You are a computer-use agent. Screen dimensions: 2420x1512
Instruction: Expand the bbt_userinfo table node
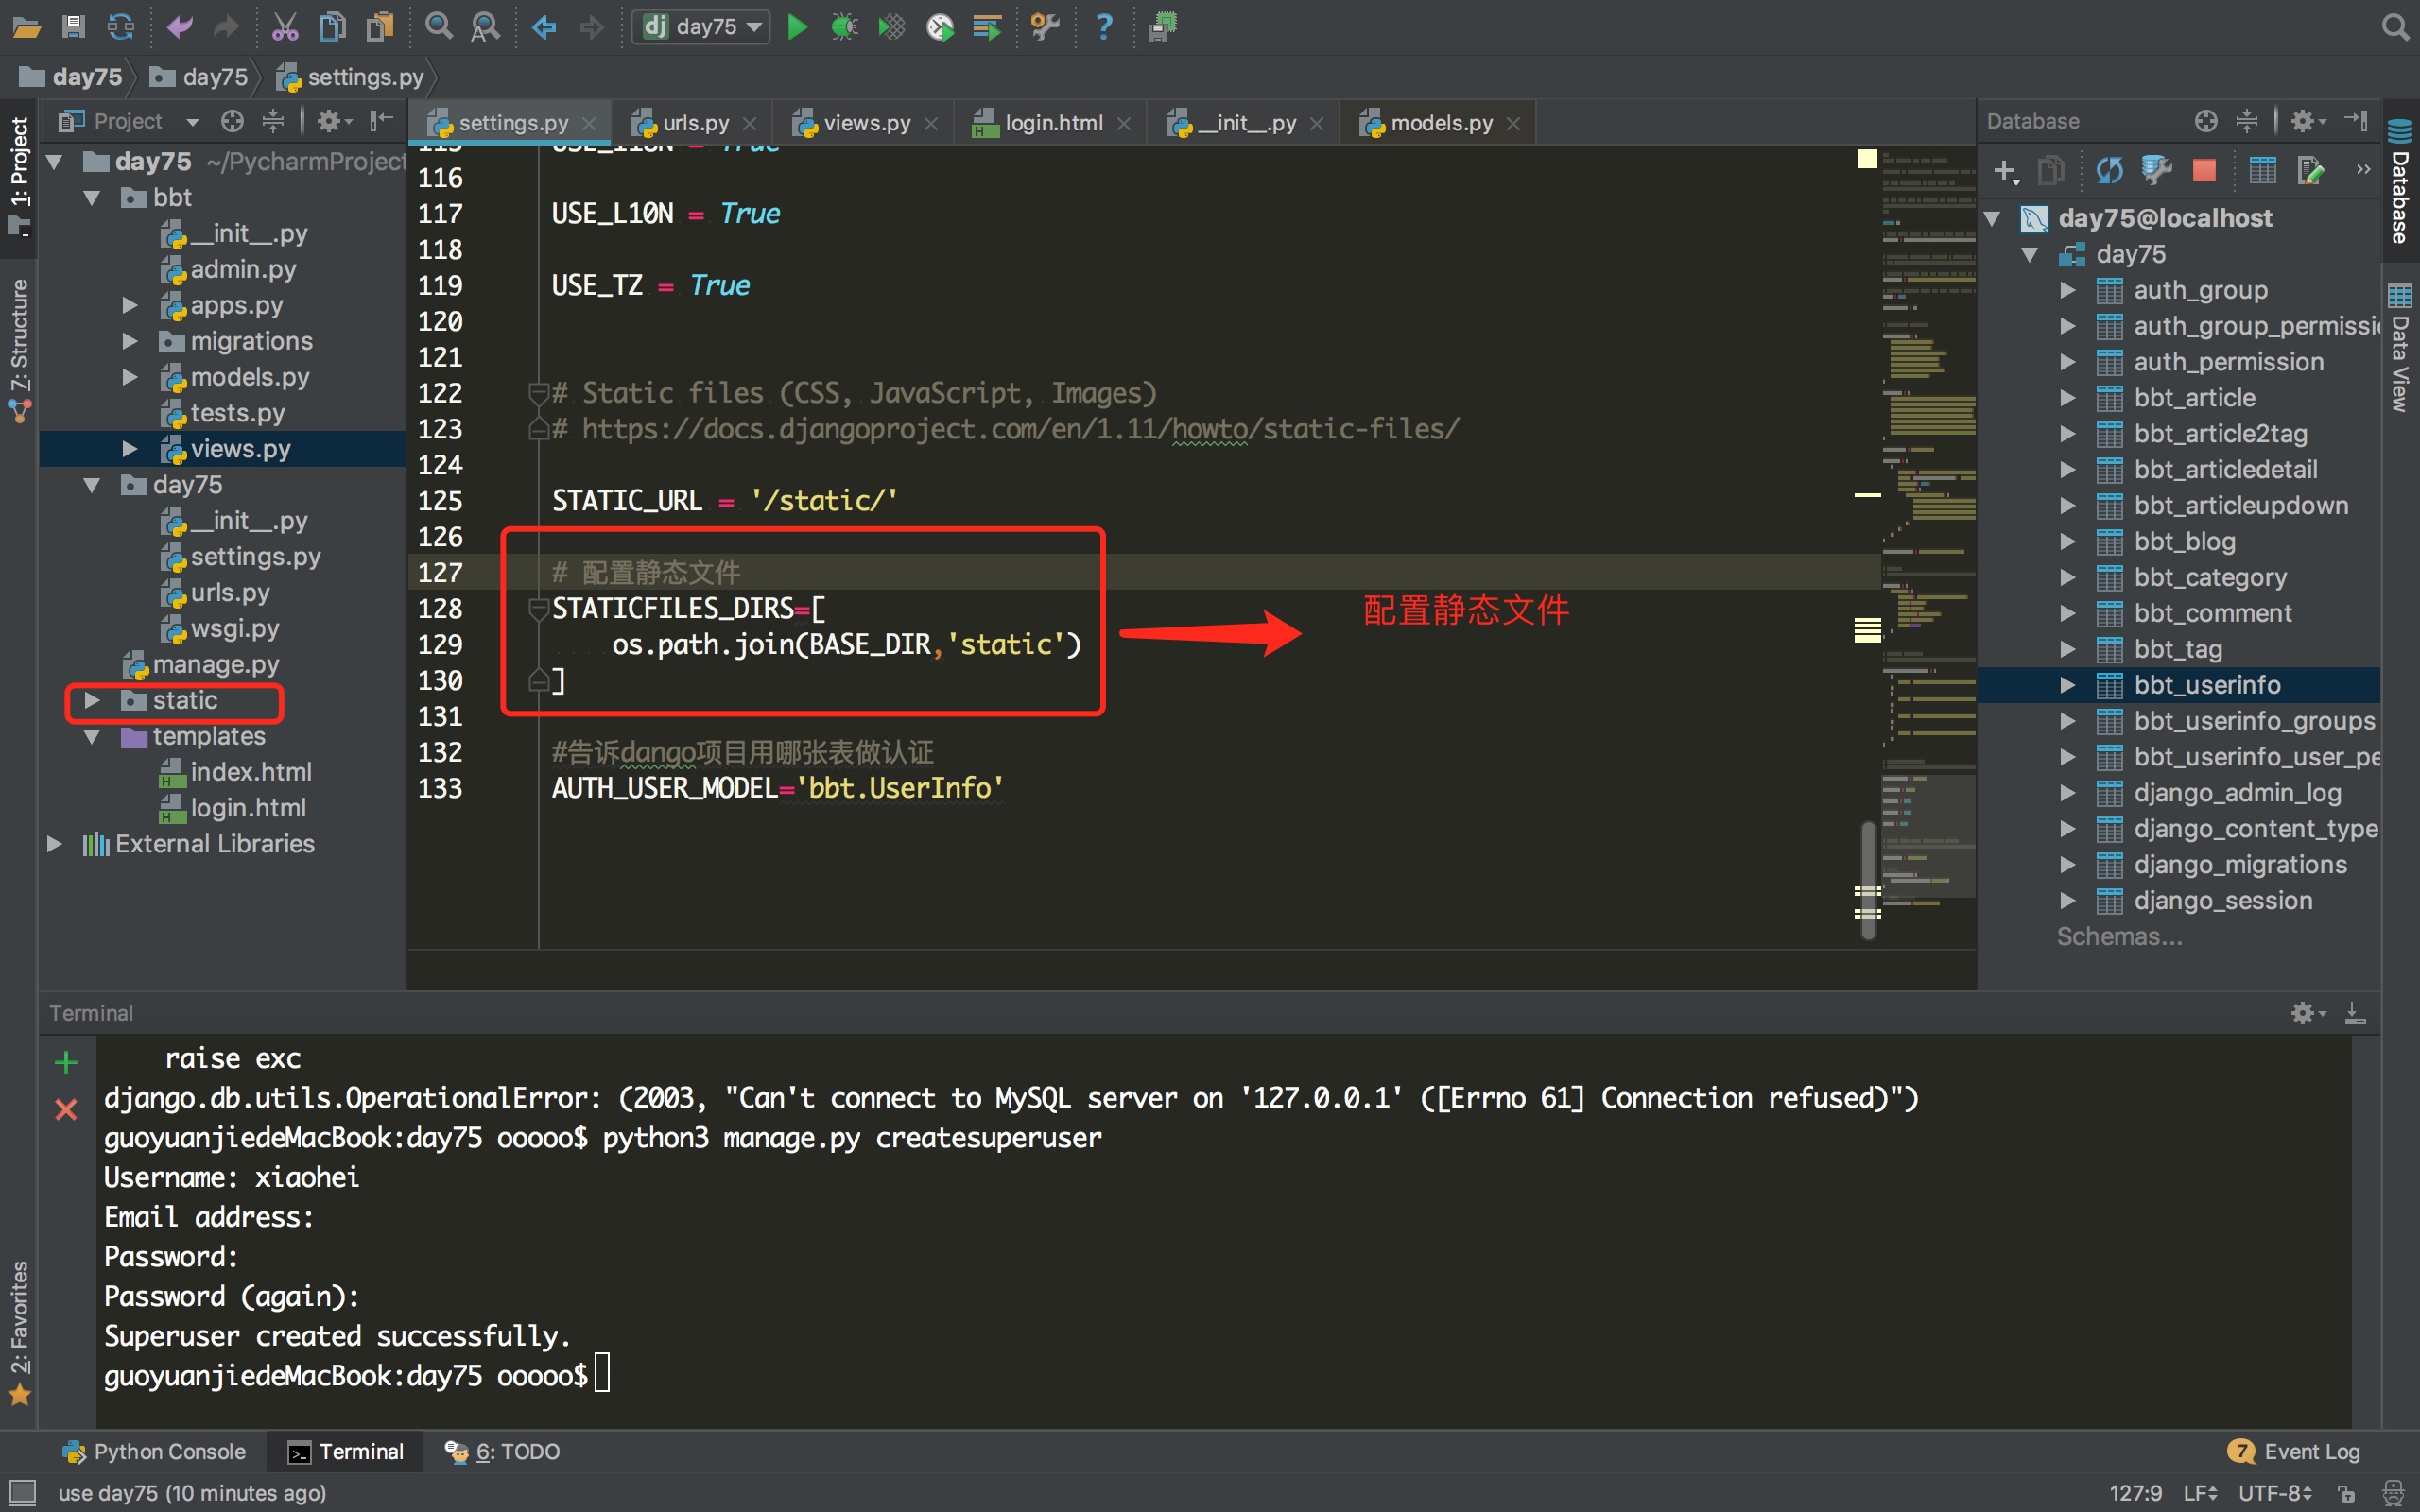coord(2068,685)
